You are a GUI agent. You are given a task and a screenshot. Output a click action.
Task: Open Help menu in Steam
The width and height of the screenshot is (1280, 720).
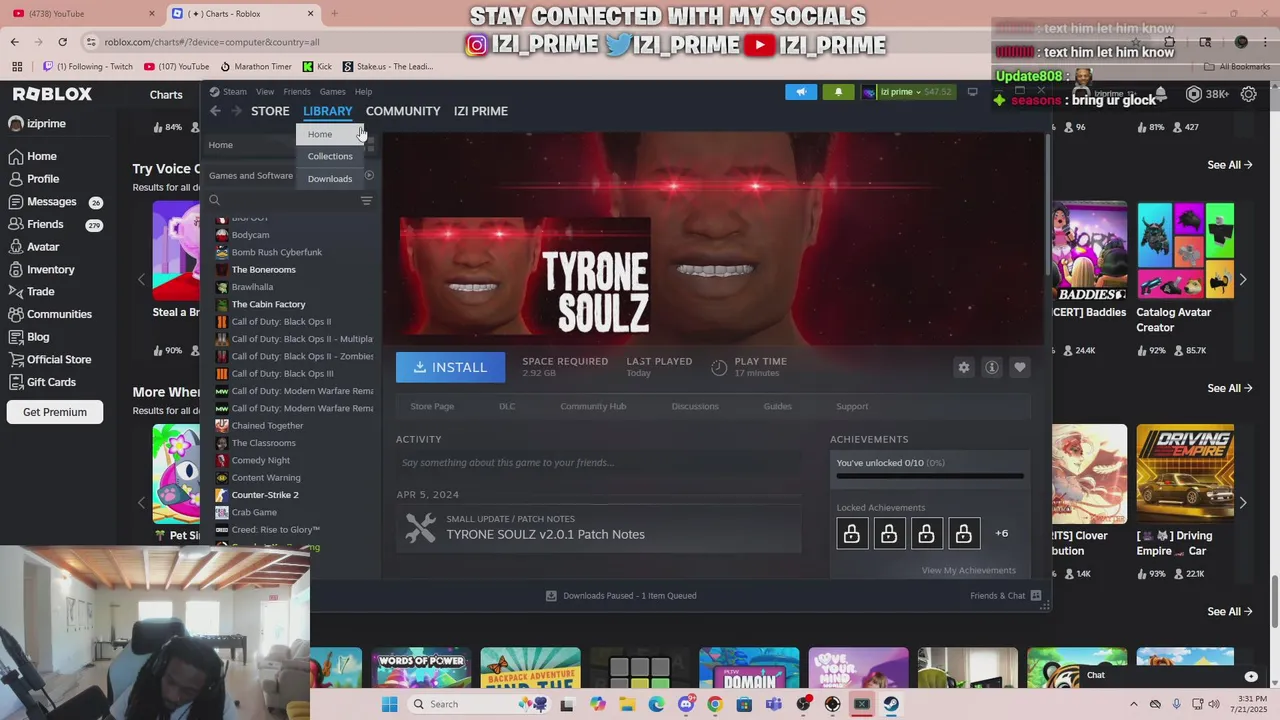364,92
